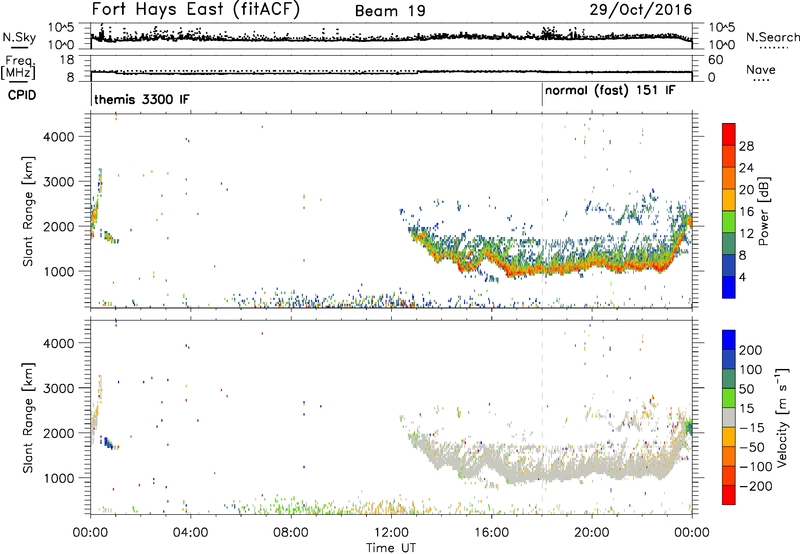Select the "Beam 19" label
This screenshot has width=800, height=554.
pos(390,11)
